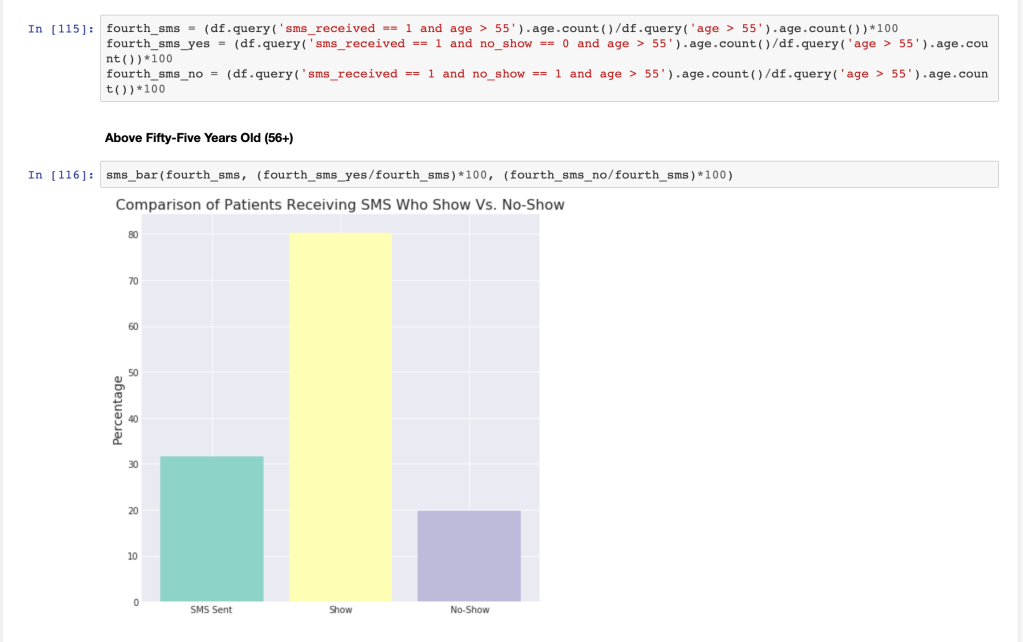Image resolution: width=1023 pixels, height=642 pixels.
Task: Click the purple No-Show bar
Action: click(x=469, y=555)
